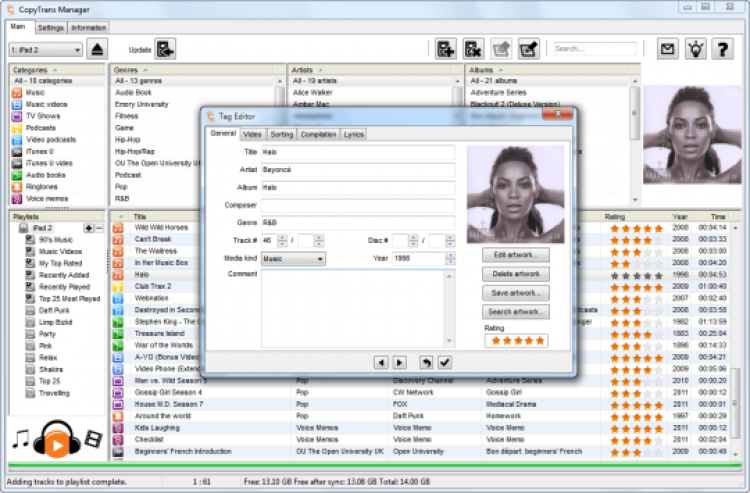Click the Year stepper arrows
The image size is (750, 493).
(450, 259)
